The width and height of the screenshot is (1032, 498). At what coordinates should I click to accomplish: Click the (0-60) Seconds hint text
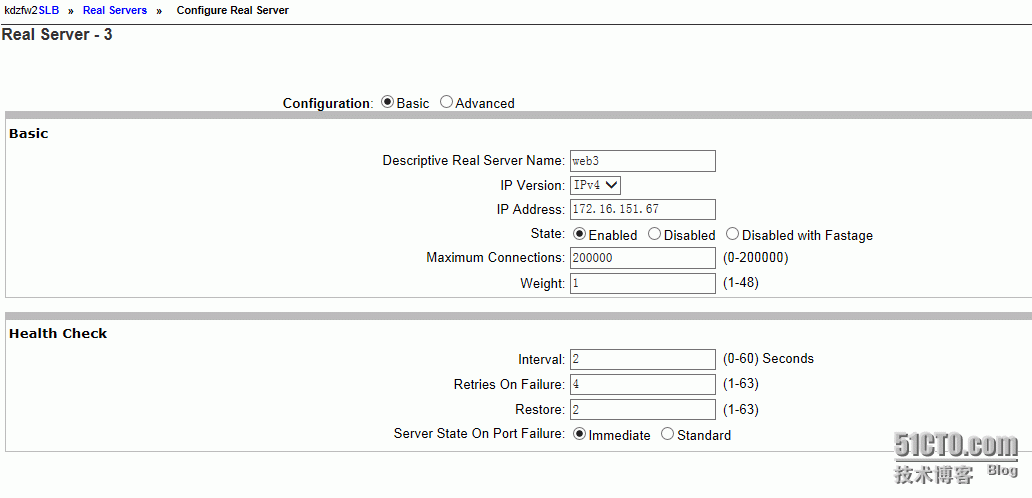[x=768, y=359]
